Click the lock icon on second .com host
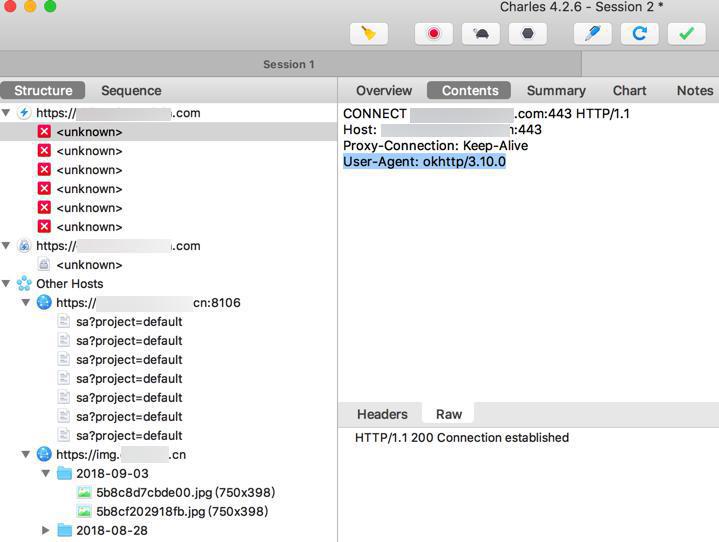The height and width of the screenshot is (542, 719). 24,246
